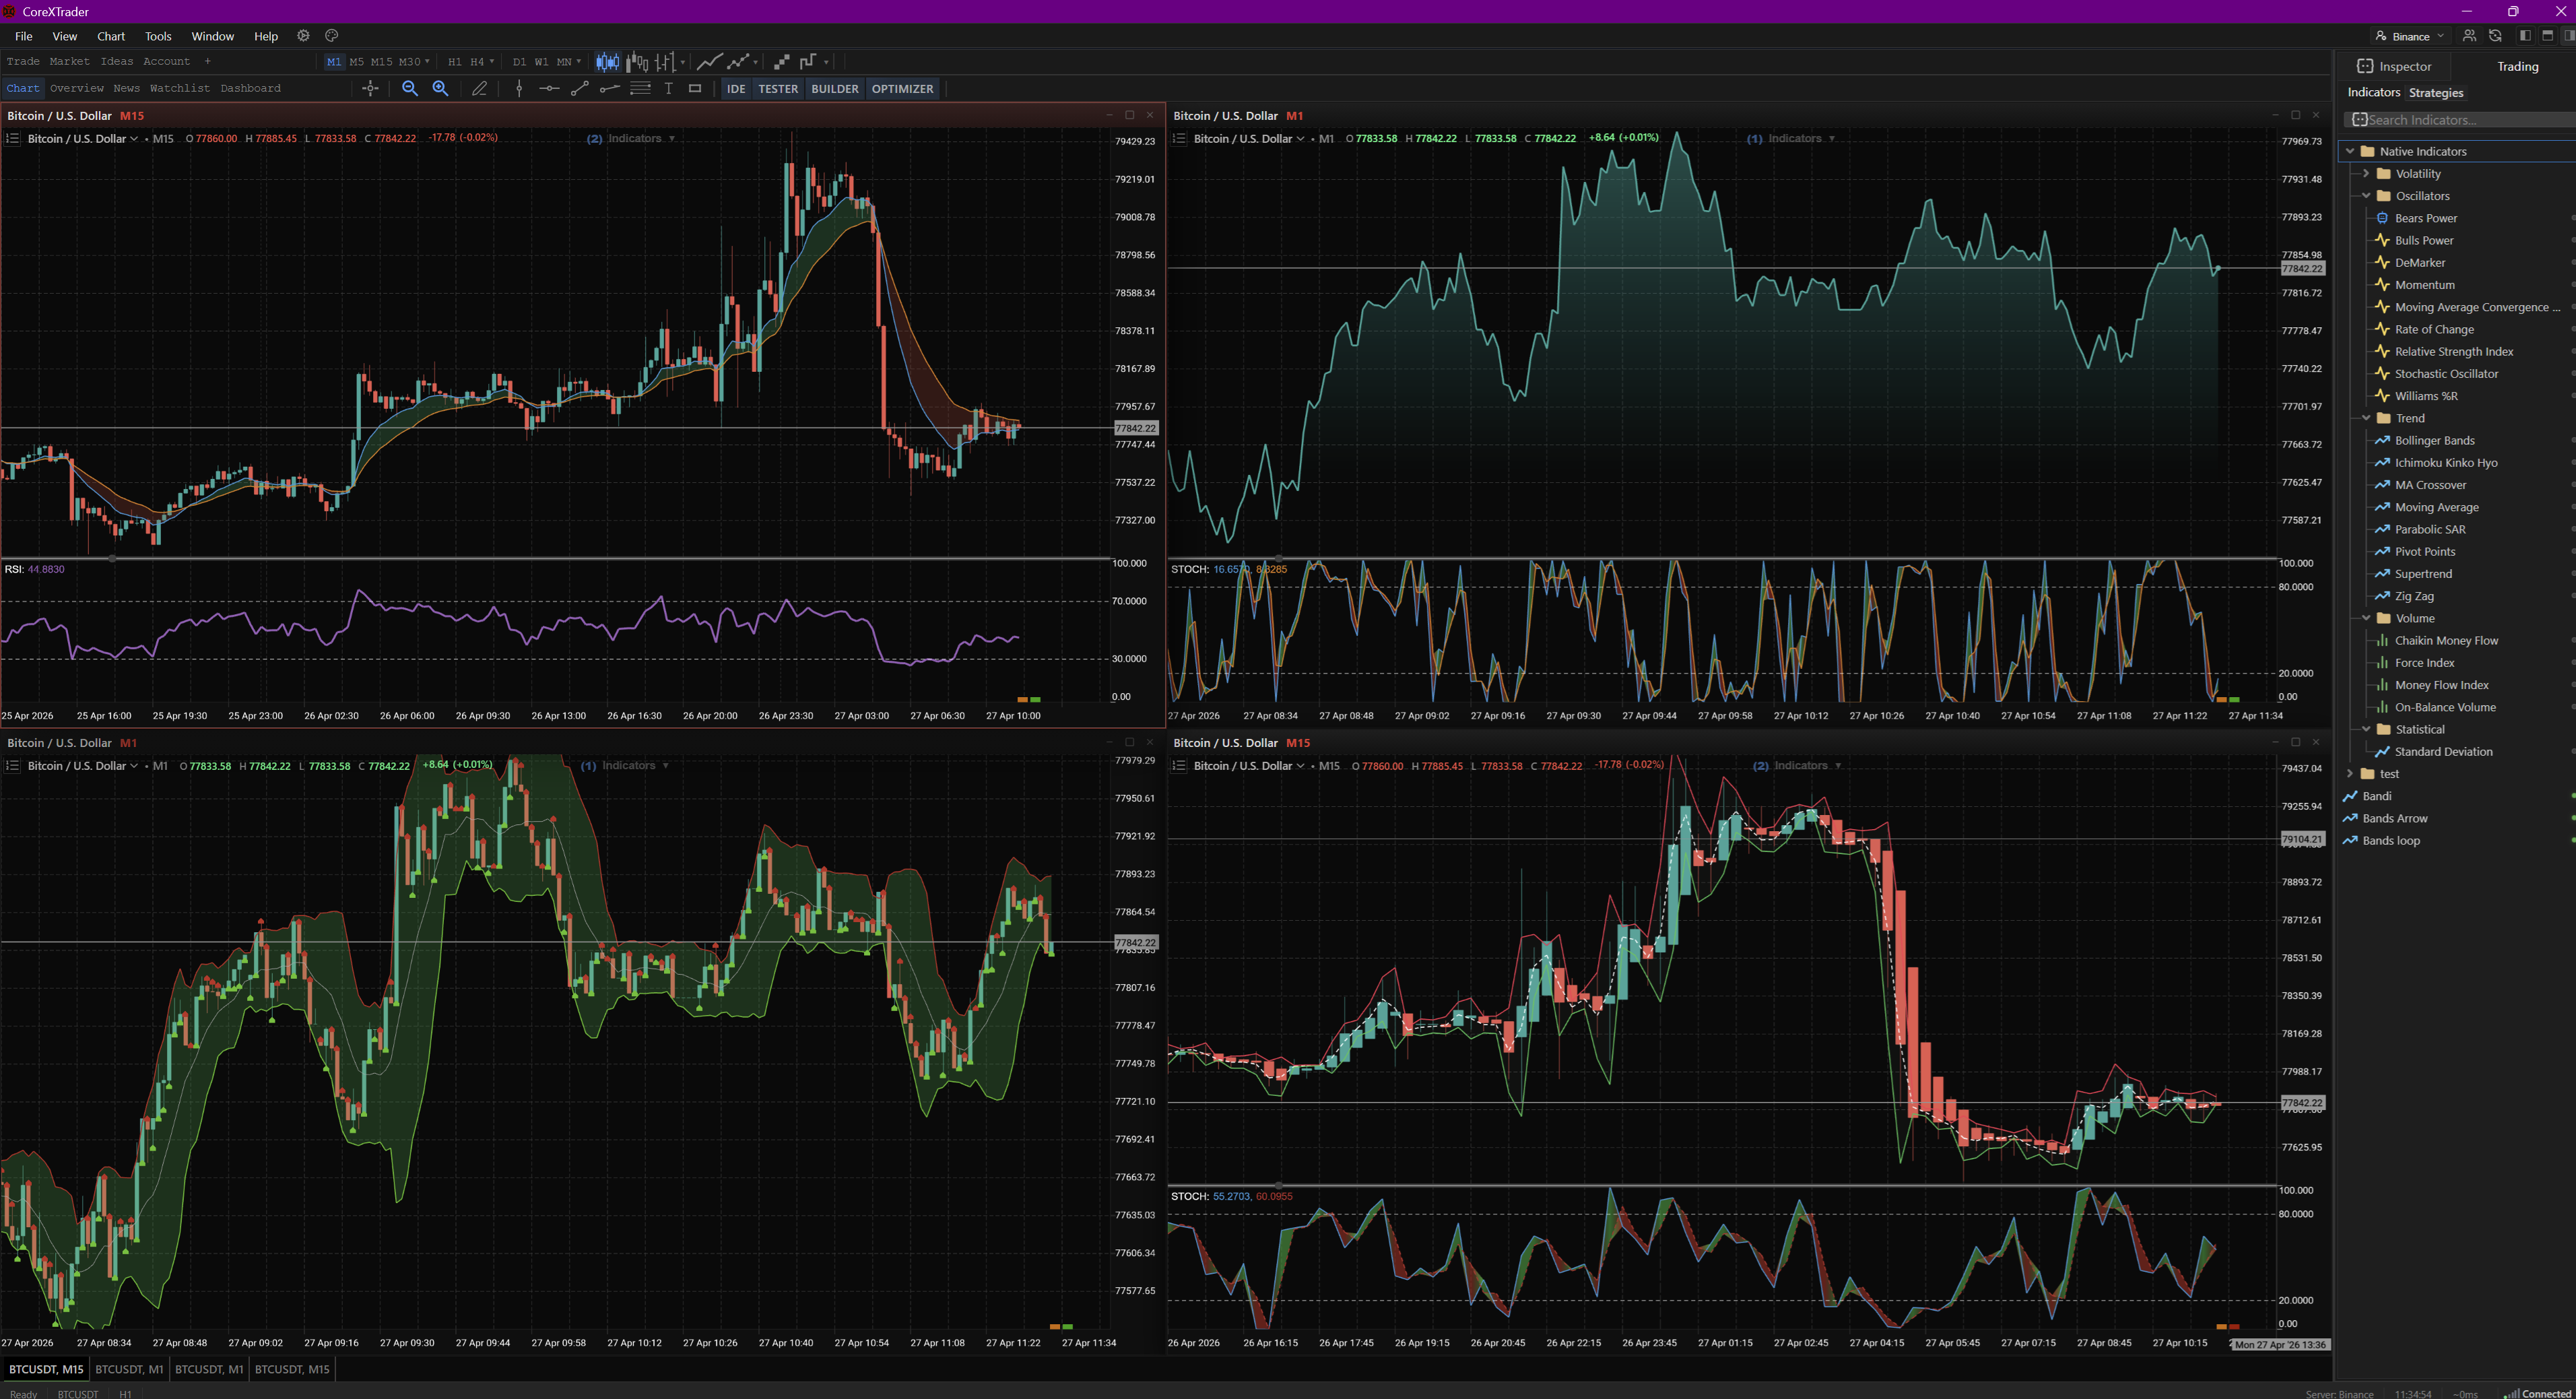Image resolution: width=2576 pixels, height=1399 pixels.
Task: Click the BUILDER button
Action: [x=834, y=89]
